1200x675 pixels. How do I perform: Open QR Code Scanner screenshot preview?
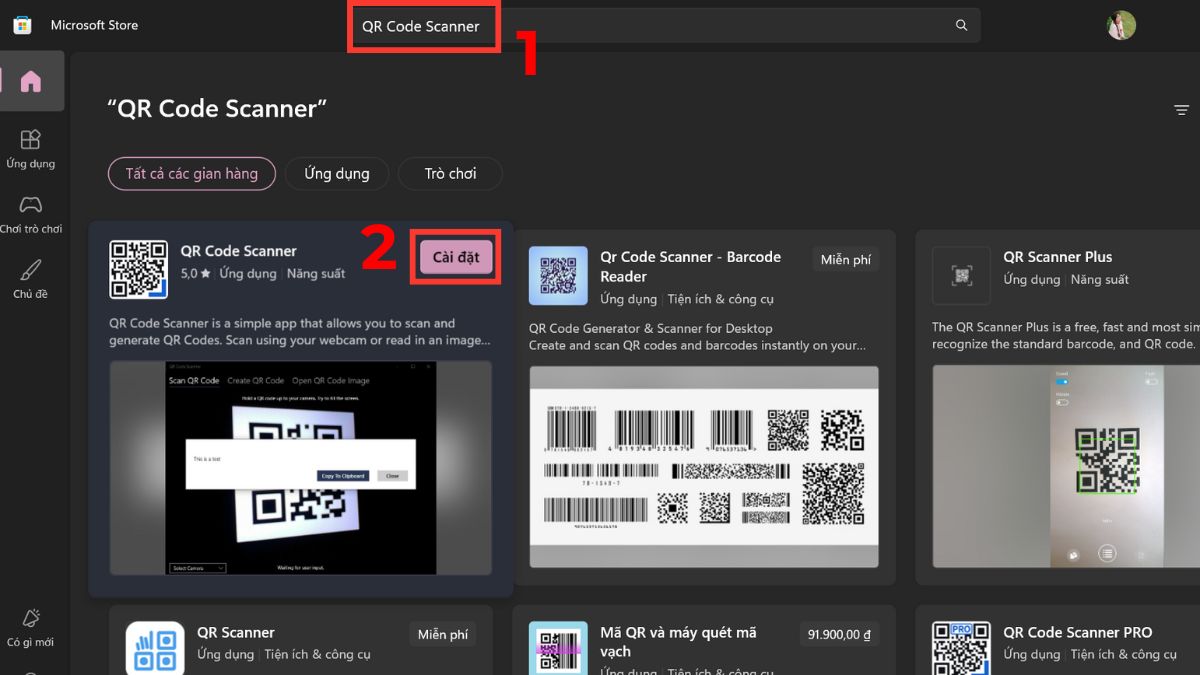[300, 468]
